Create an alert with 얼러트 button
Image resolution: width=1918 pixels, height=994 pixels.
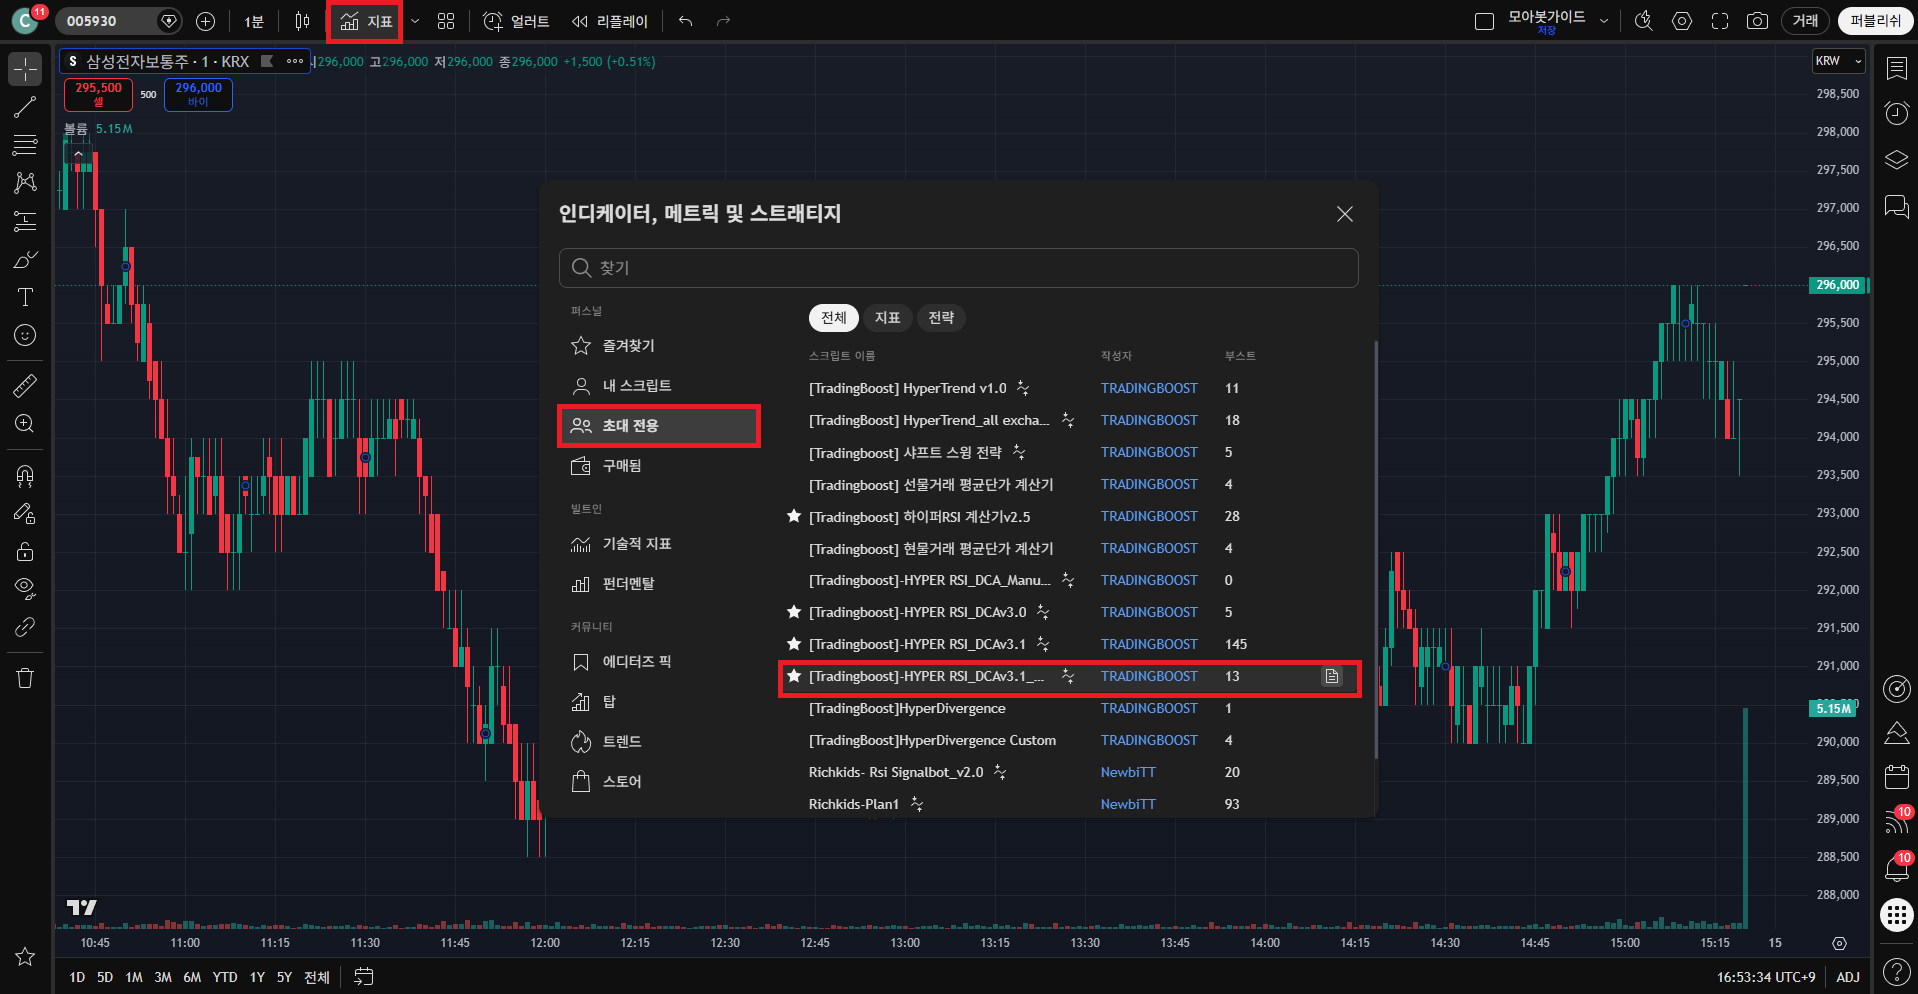pyautogui.click(x=516, y=21)
